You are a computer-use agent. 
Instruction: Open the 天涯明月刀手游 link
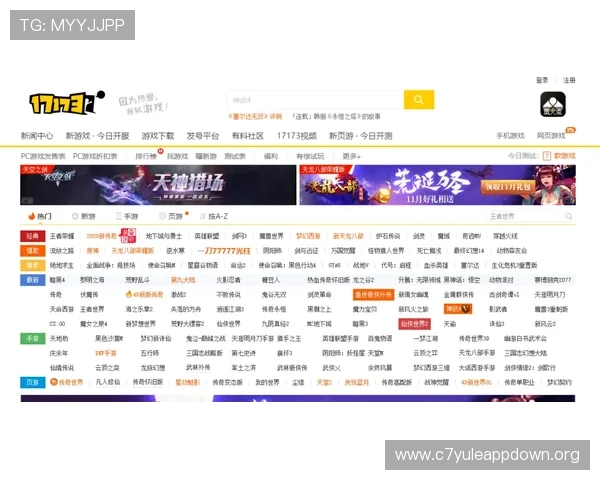coord(253,338)
